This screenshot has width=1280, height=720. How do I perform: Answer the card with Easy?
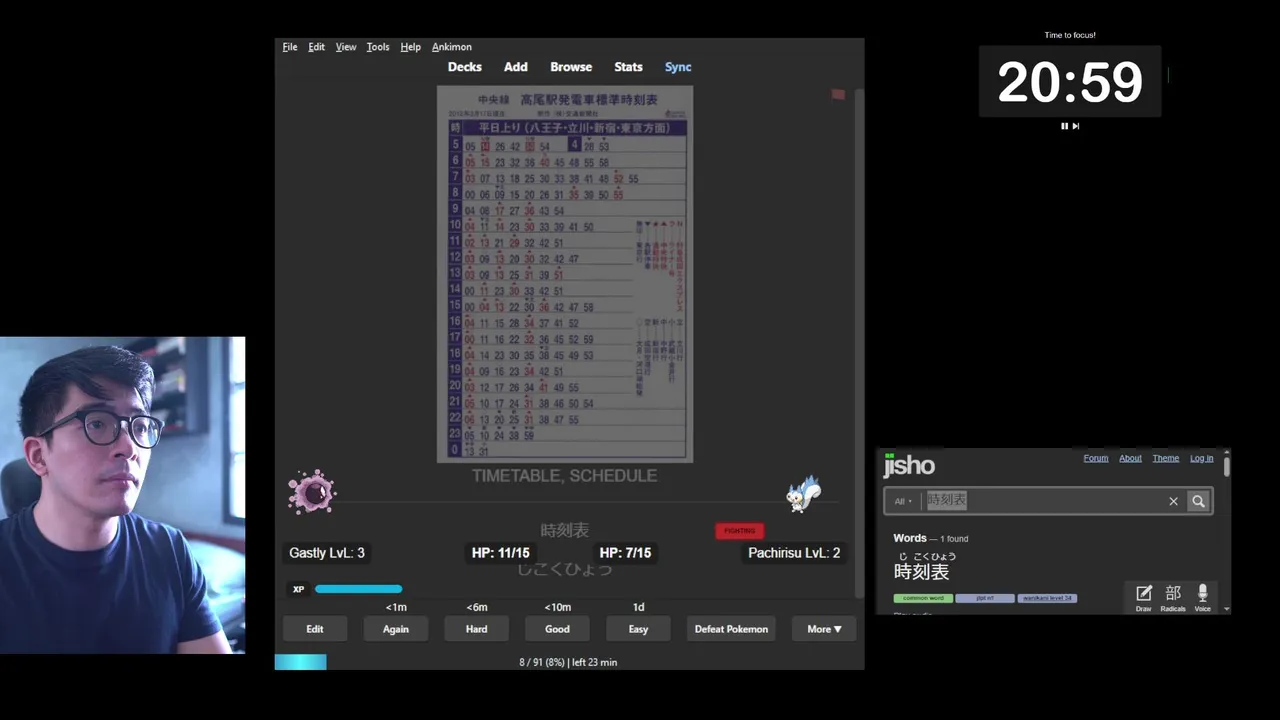(638, 629)
